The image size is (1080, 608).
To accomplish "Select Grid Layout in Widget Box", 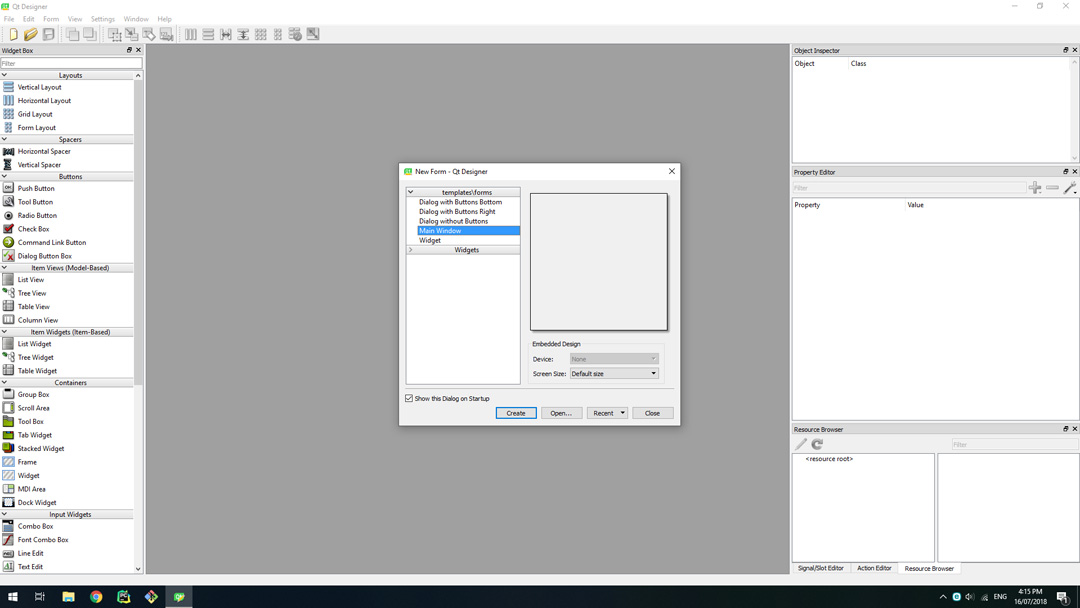I will [34, 114].
